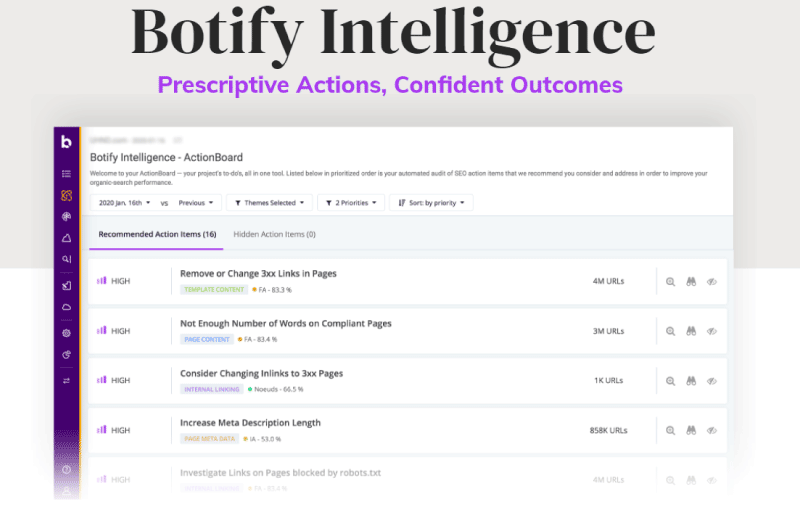Open the 2020 Jan. 16th date dropdown

point(124,203)
